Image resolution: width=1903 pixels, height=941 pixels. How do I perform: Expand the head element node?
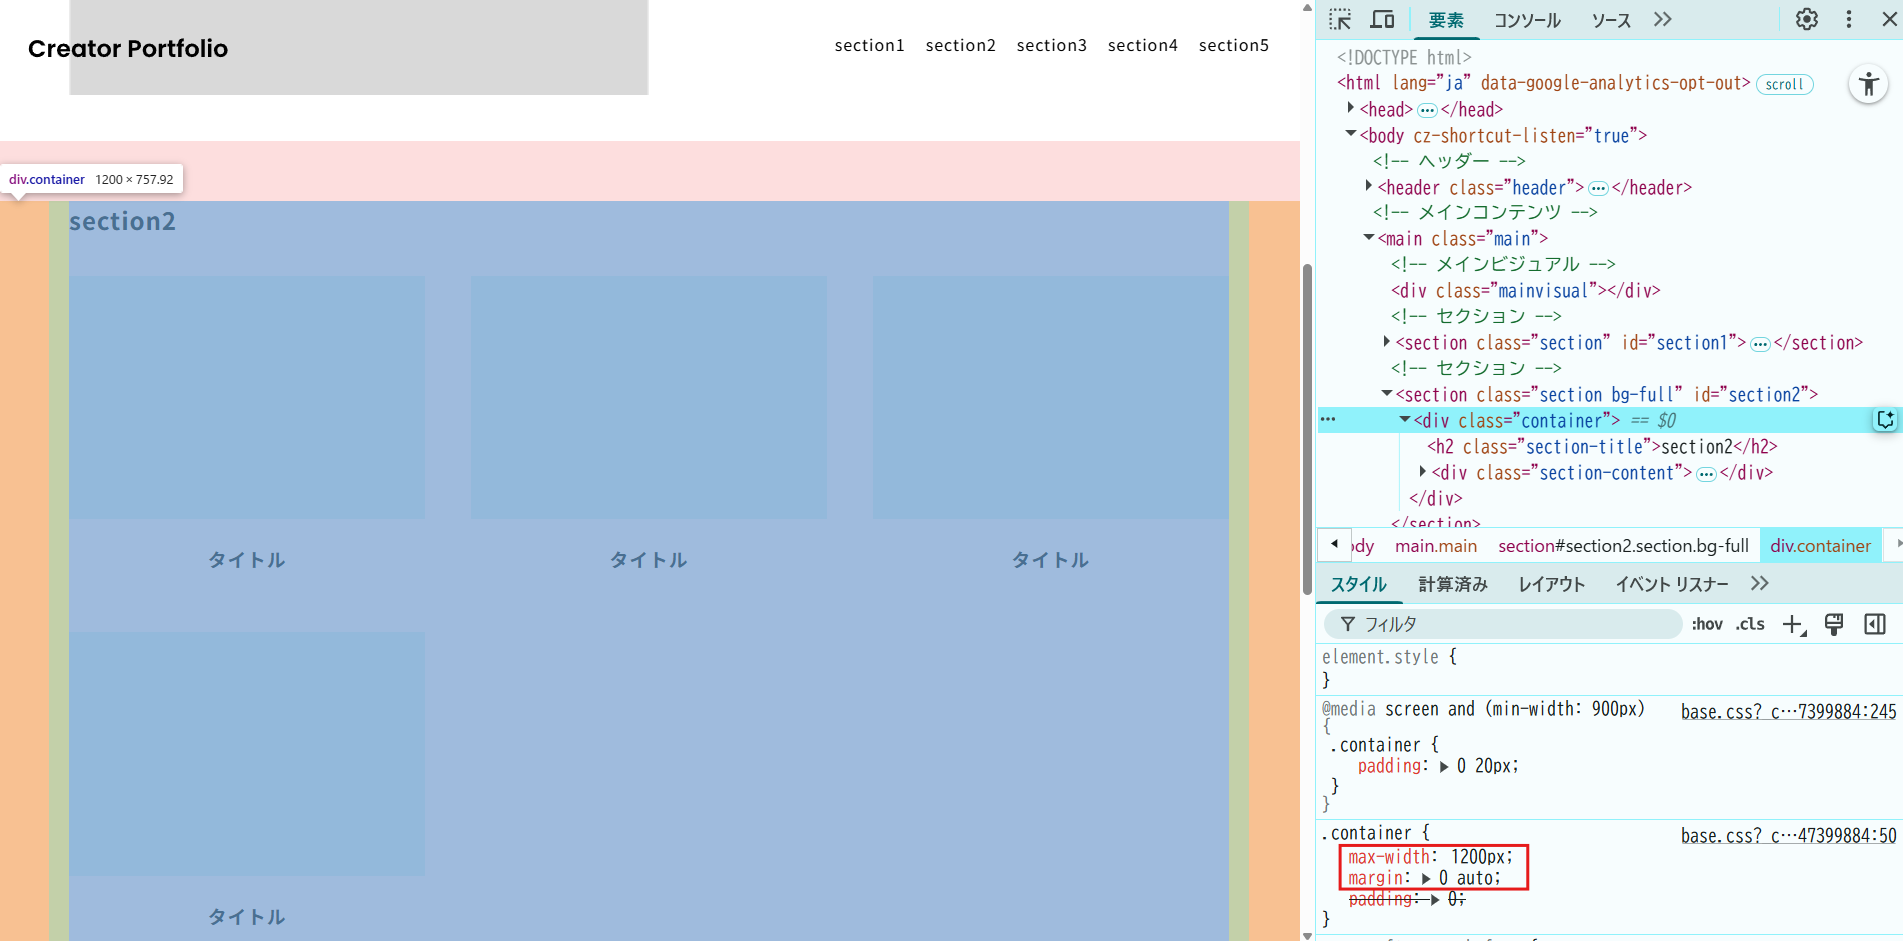(x=1351, y=109)
